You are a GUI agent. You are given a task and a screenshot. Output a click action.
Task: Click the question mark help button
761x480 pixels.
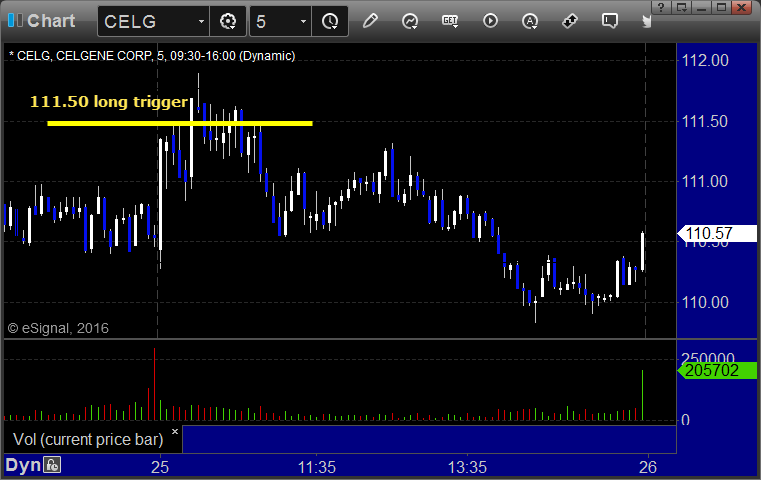(x=662, y=7)
